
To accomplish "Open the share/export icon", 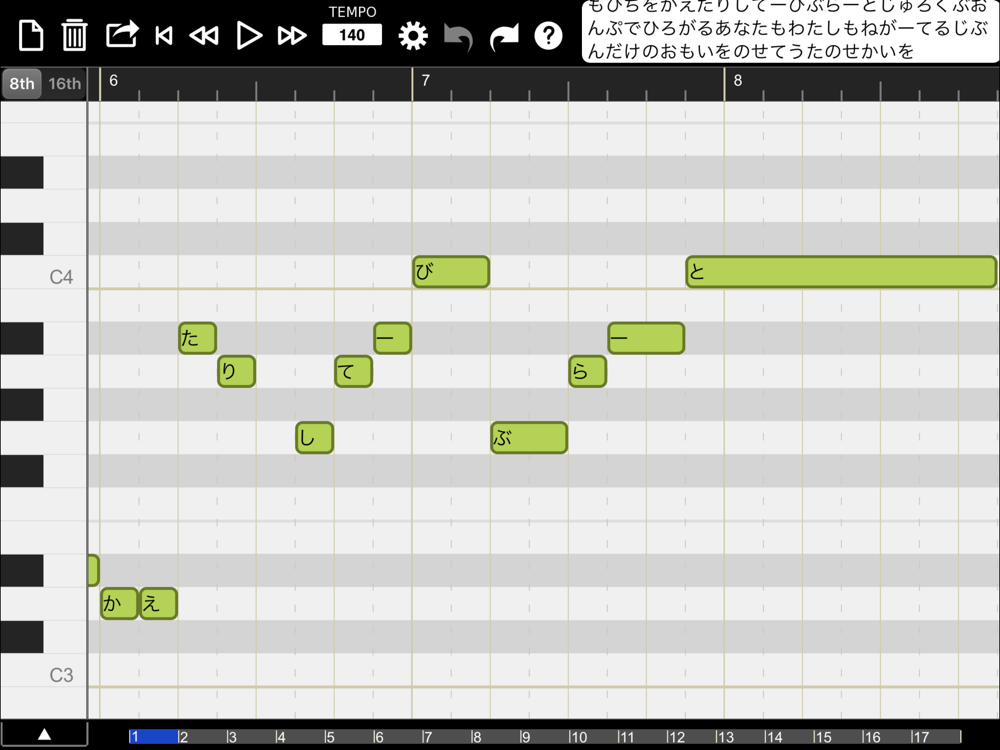I will coord(122,34).
